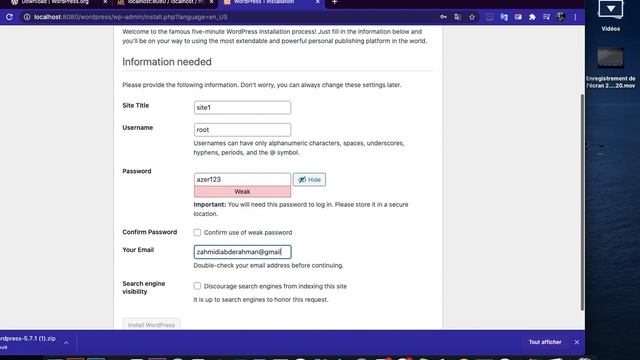The width and height of the screenshot is (640, 360).
Task: Click the page vertical scrollbar
Action: 582,202
